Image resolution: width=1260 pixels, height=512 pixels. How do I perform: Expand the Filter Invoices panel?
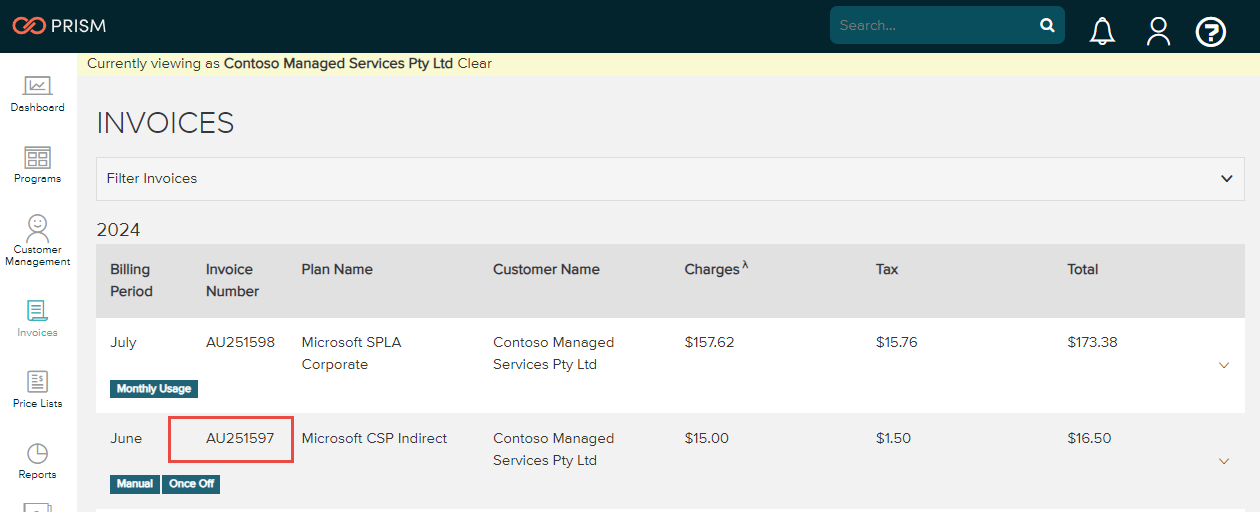point(670,179)
